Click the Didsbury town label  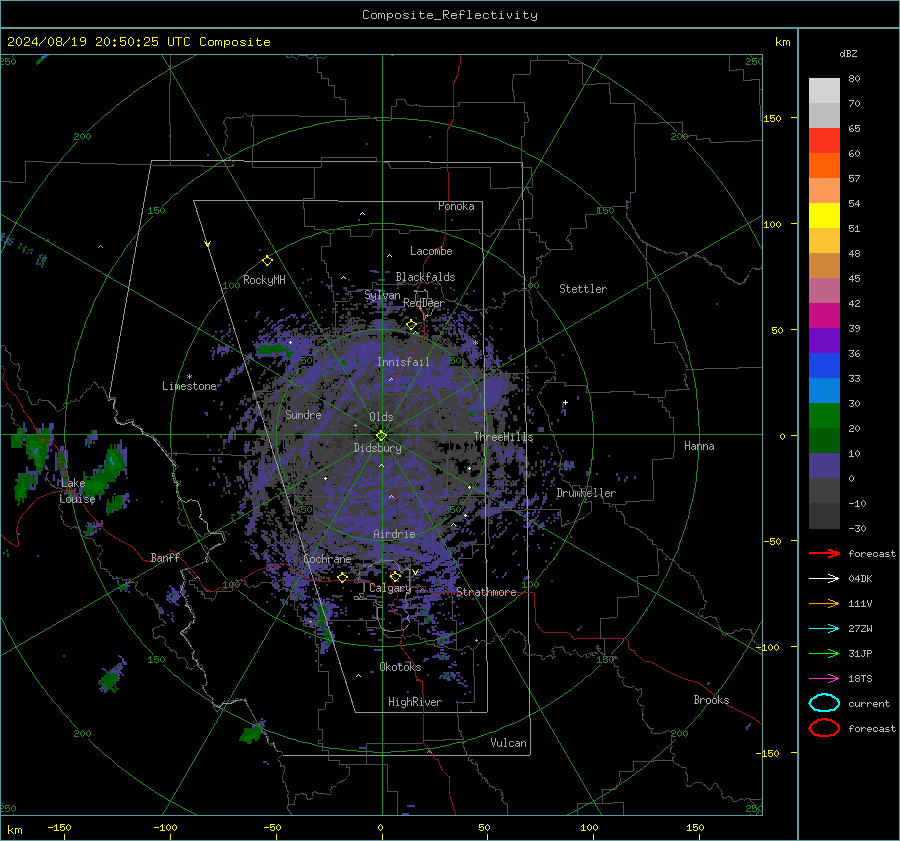377,448
